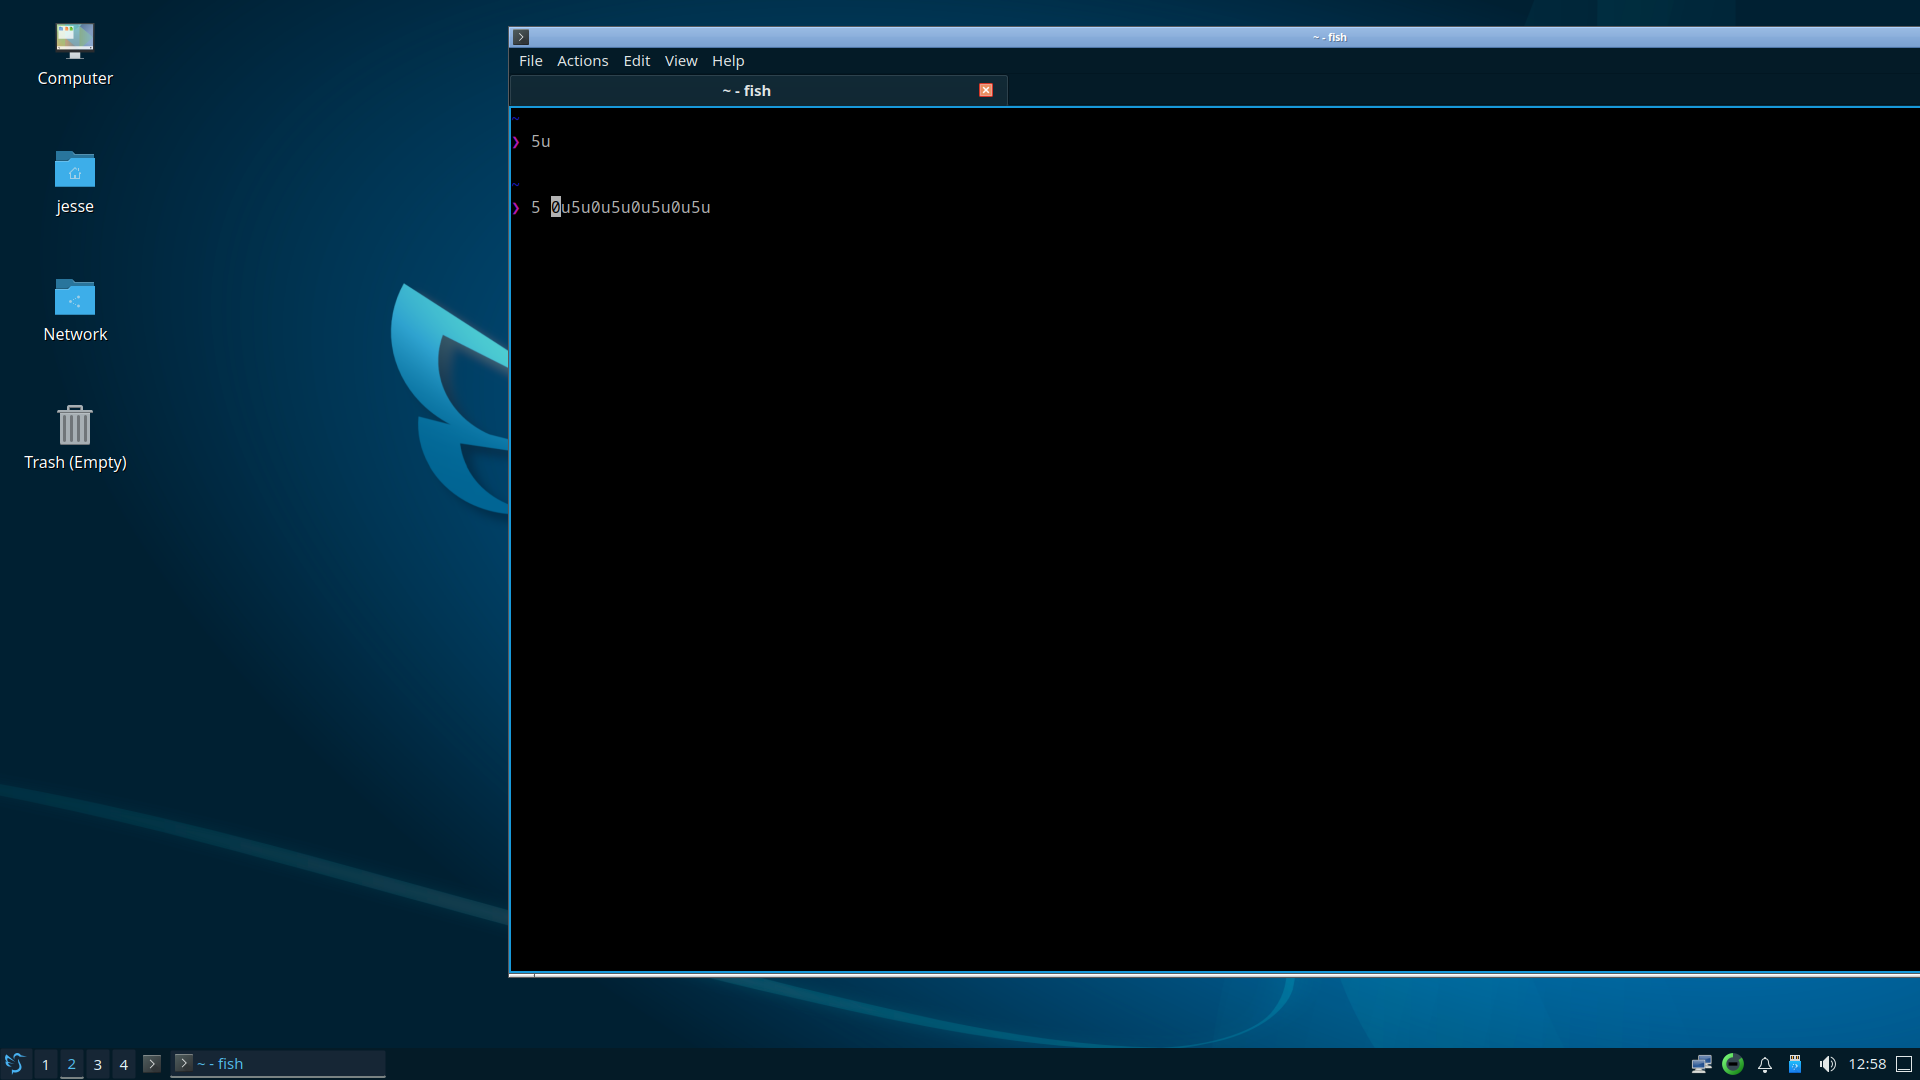Open the Network desktop icon

coord(75,310)
